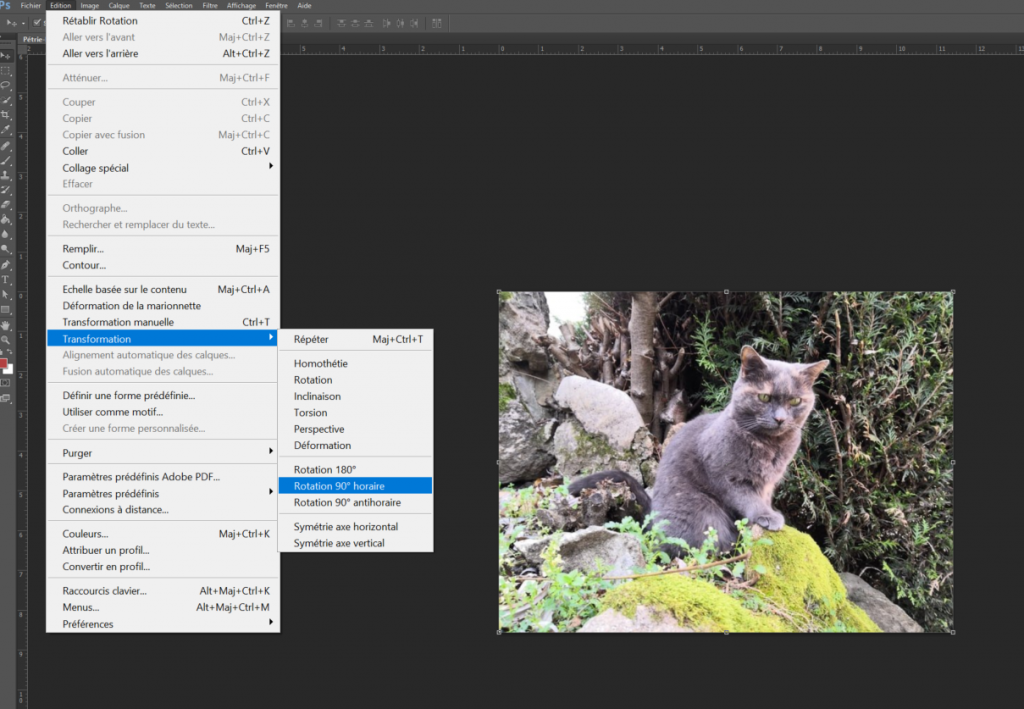
Task: Select the Eraser tool
Action: (6, 204)
